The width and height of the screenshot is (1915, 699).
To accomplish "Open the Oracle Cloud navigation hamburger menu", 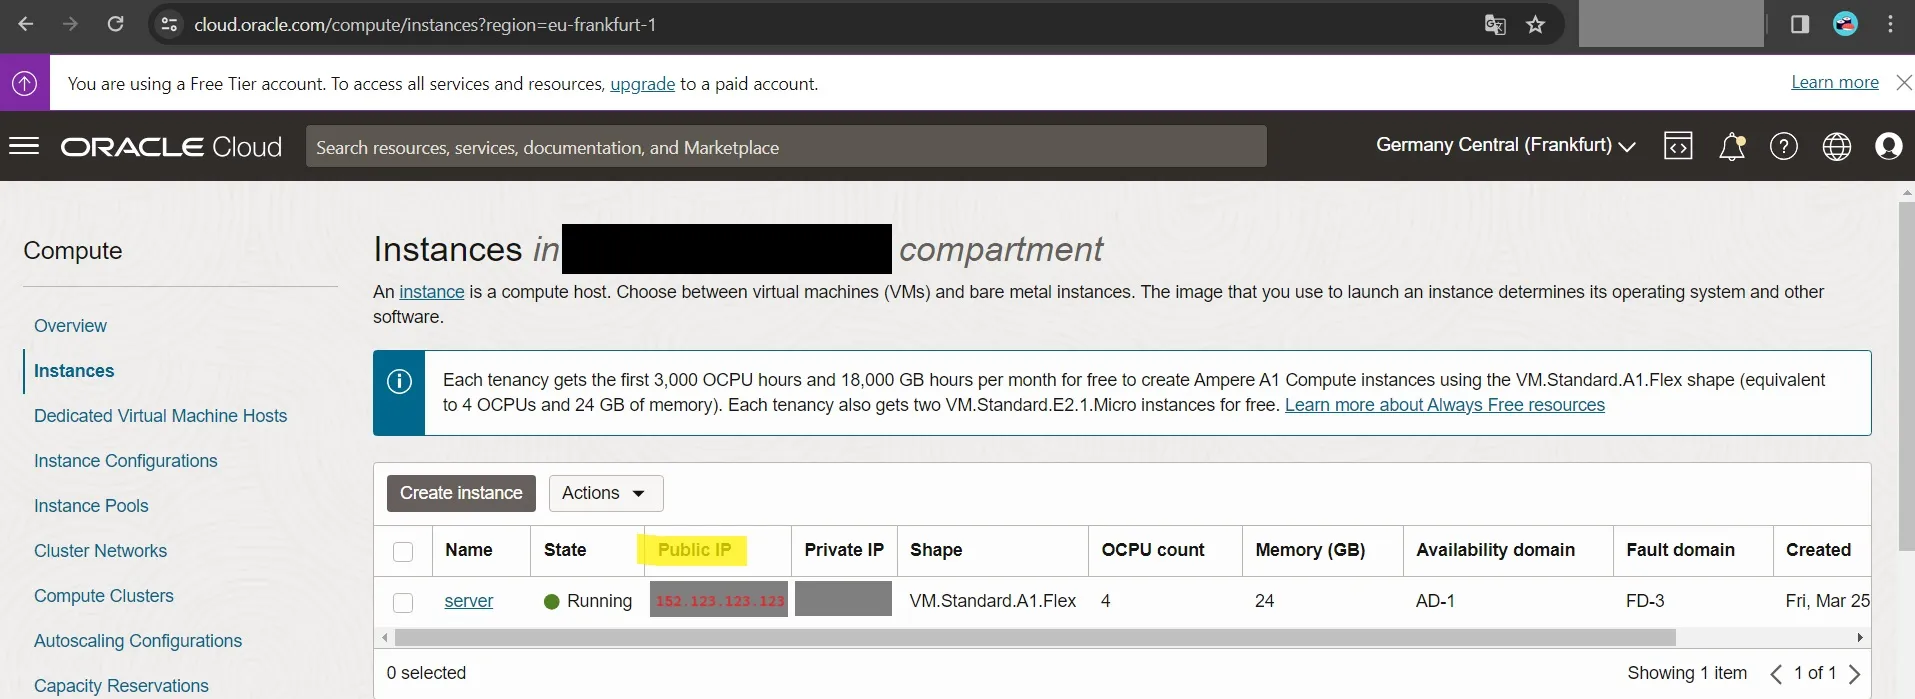I will click(x=24, y=146).
